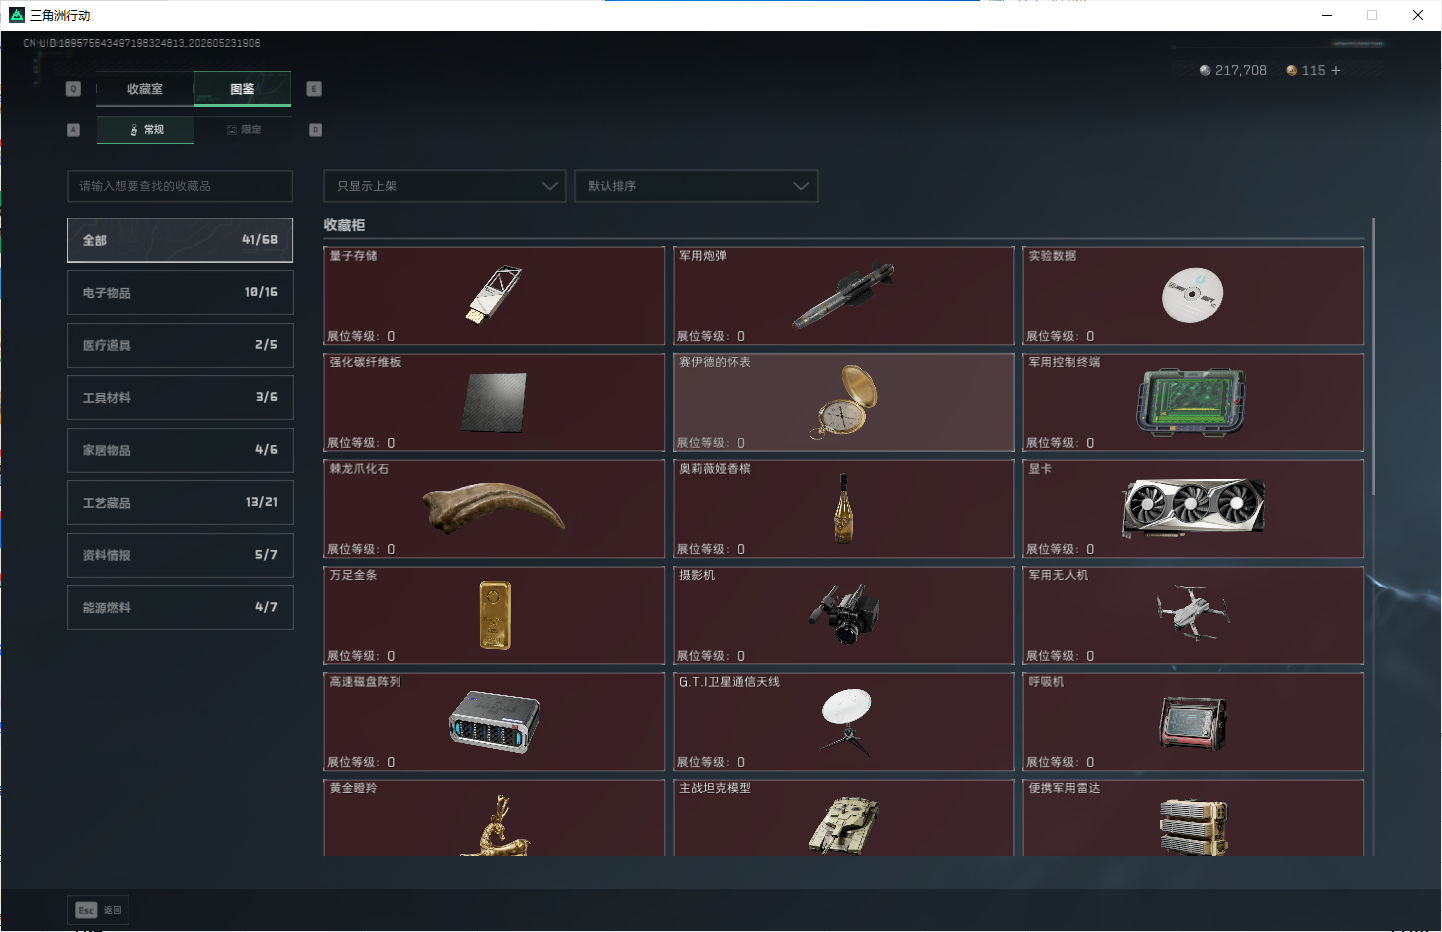Select the 量子存储 USB drive item

[494, 296]
